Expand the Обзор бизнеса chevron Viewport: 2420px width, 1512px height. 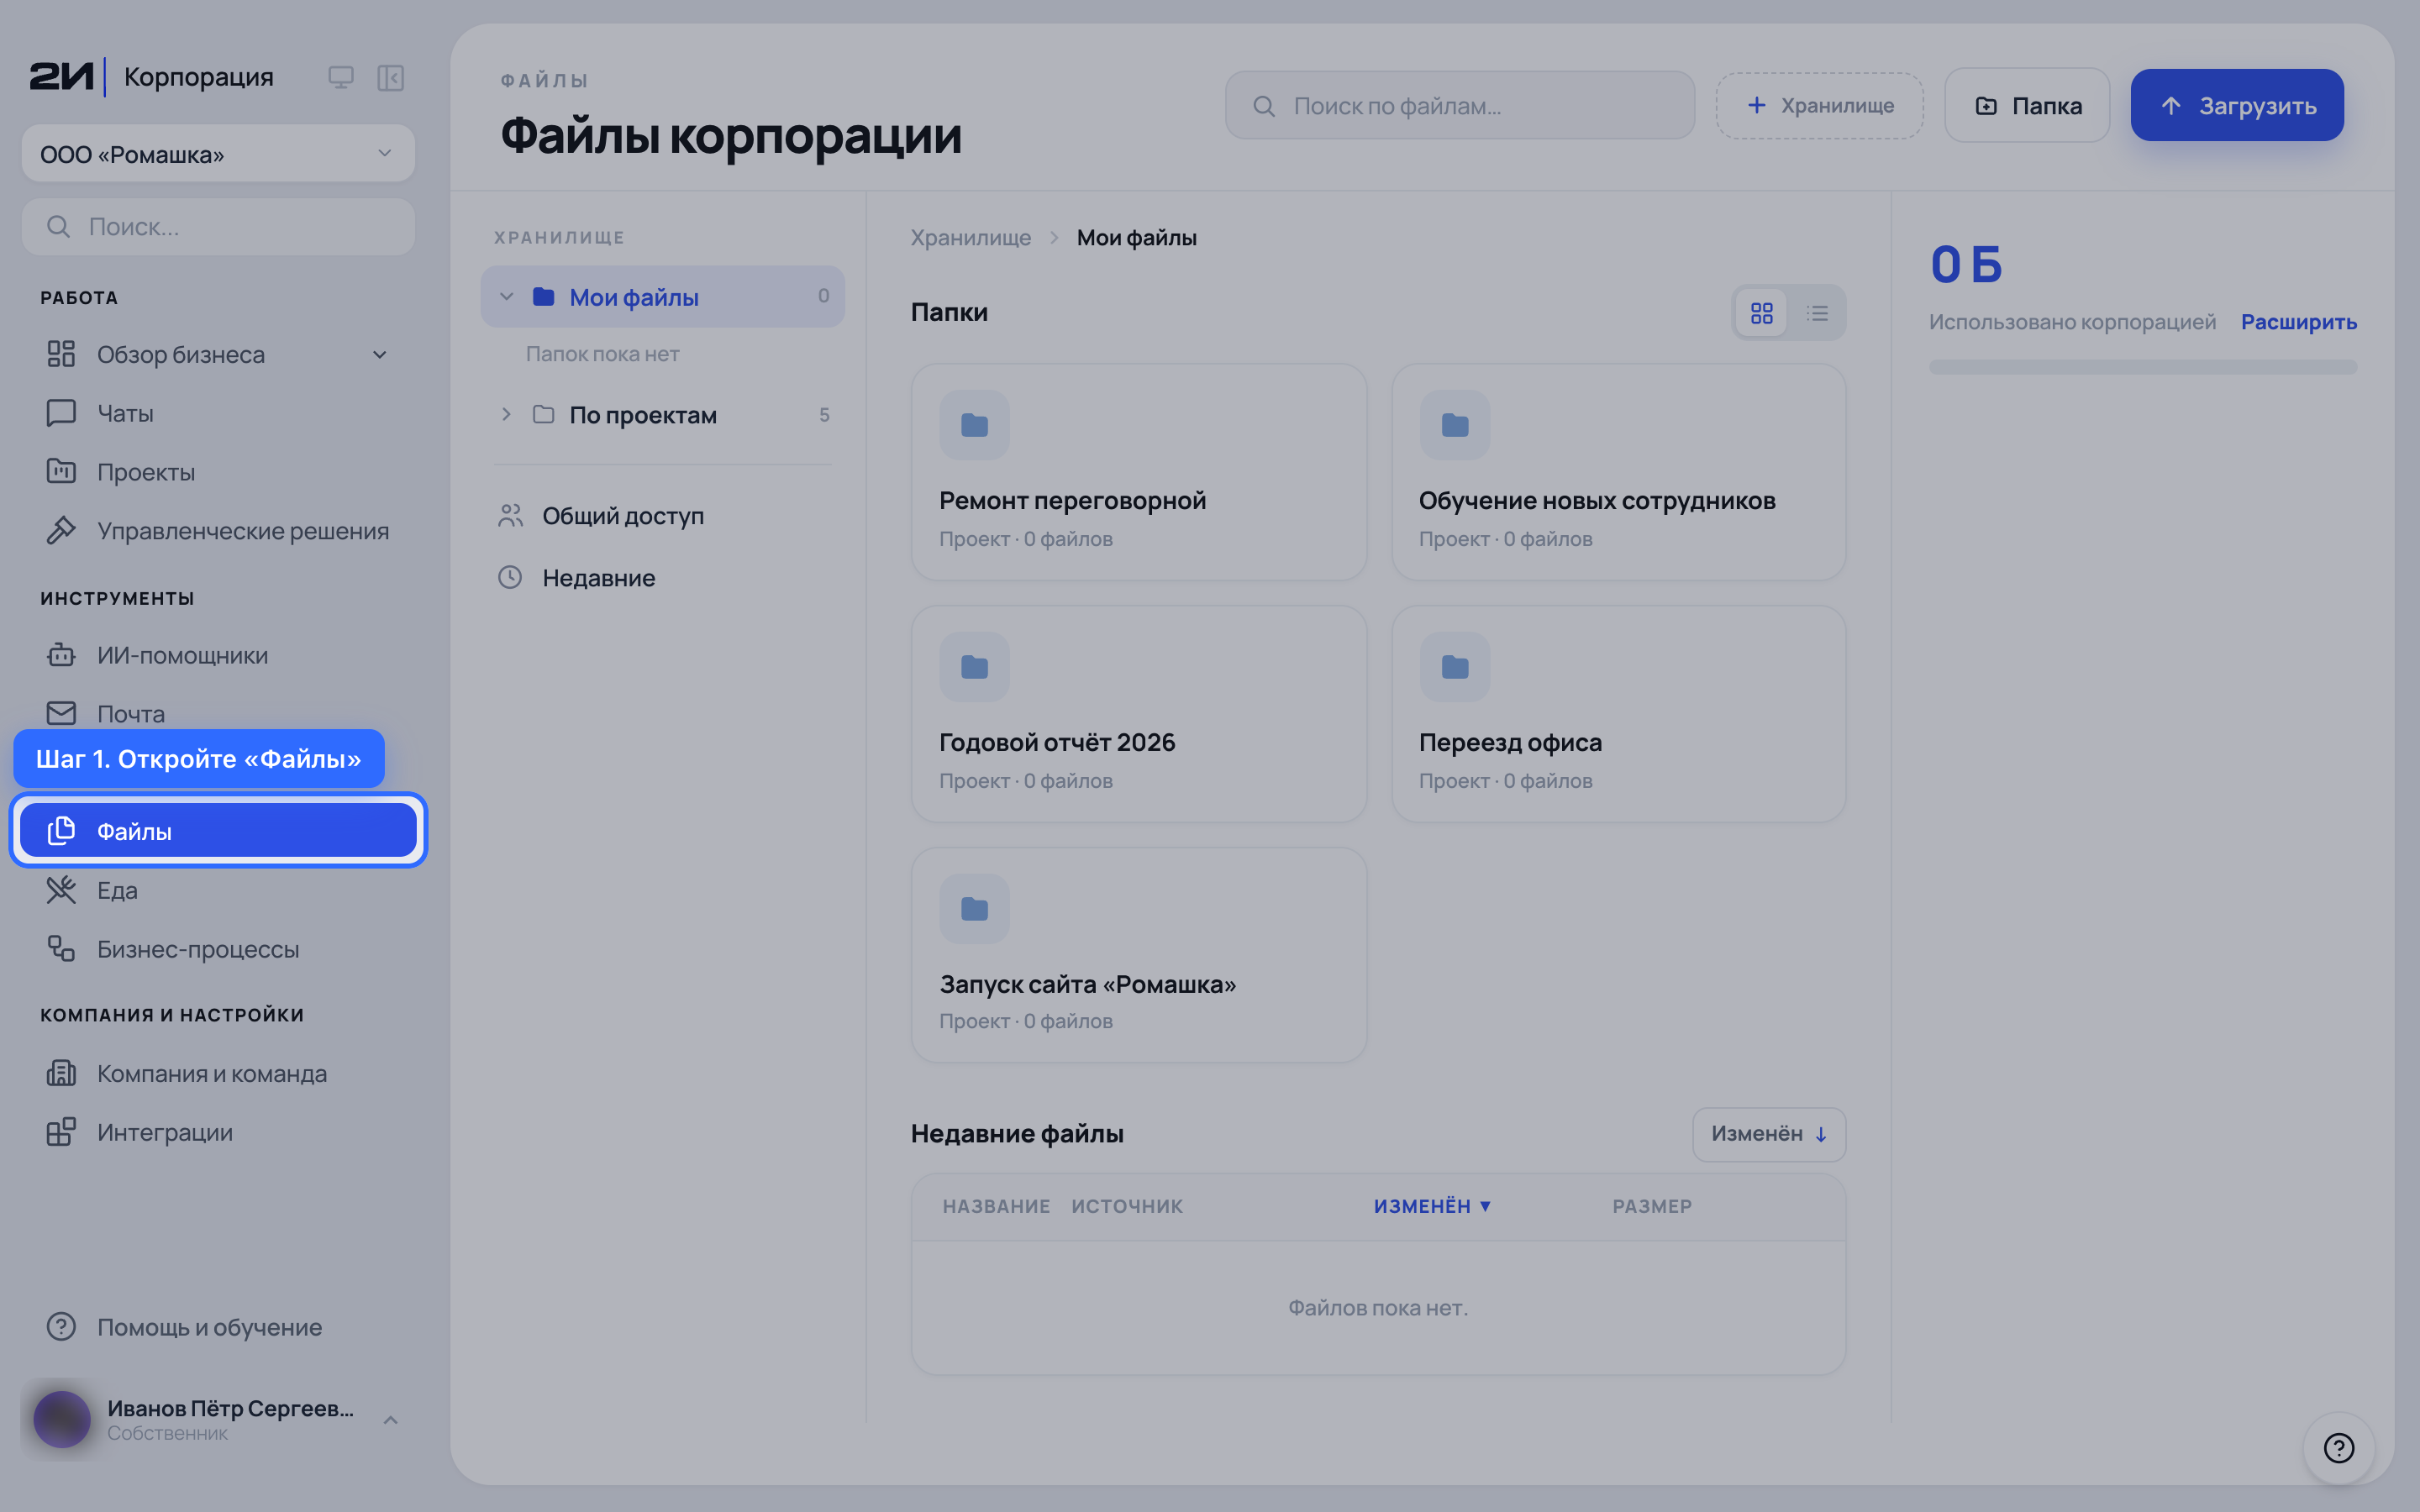(380, 355)
